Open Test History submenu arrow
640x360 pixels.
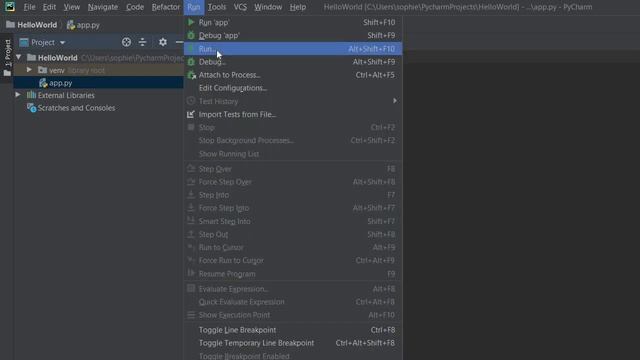[395, 100]
